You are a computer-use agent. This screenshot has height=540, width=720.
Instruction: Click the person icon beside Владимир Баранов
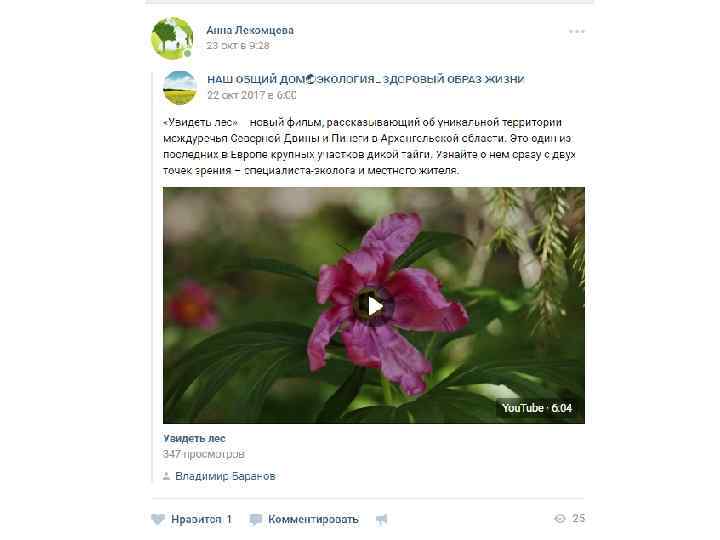click(x=167, y=476)
